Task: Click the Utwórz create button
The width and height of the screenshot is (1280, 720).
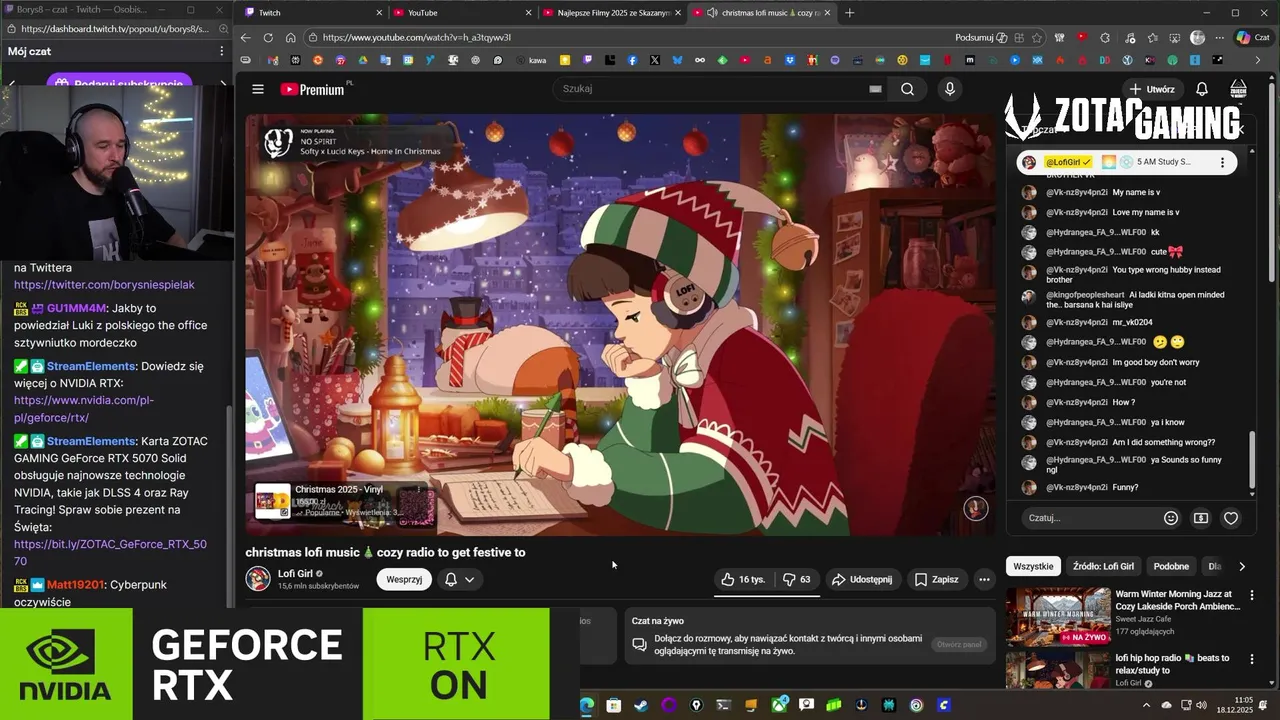Action: [x=1152, y=89]
